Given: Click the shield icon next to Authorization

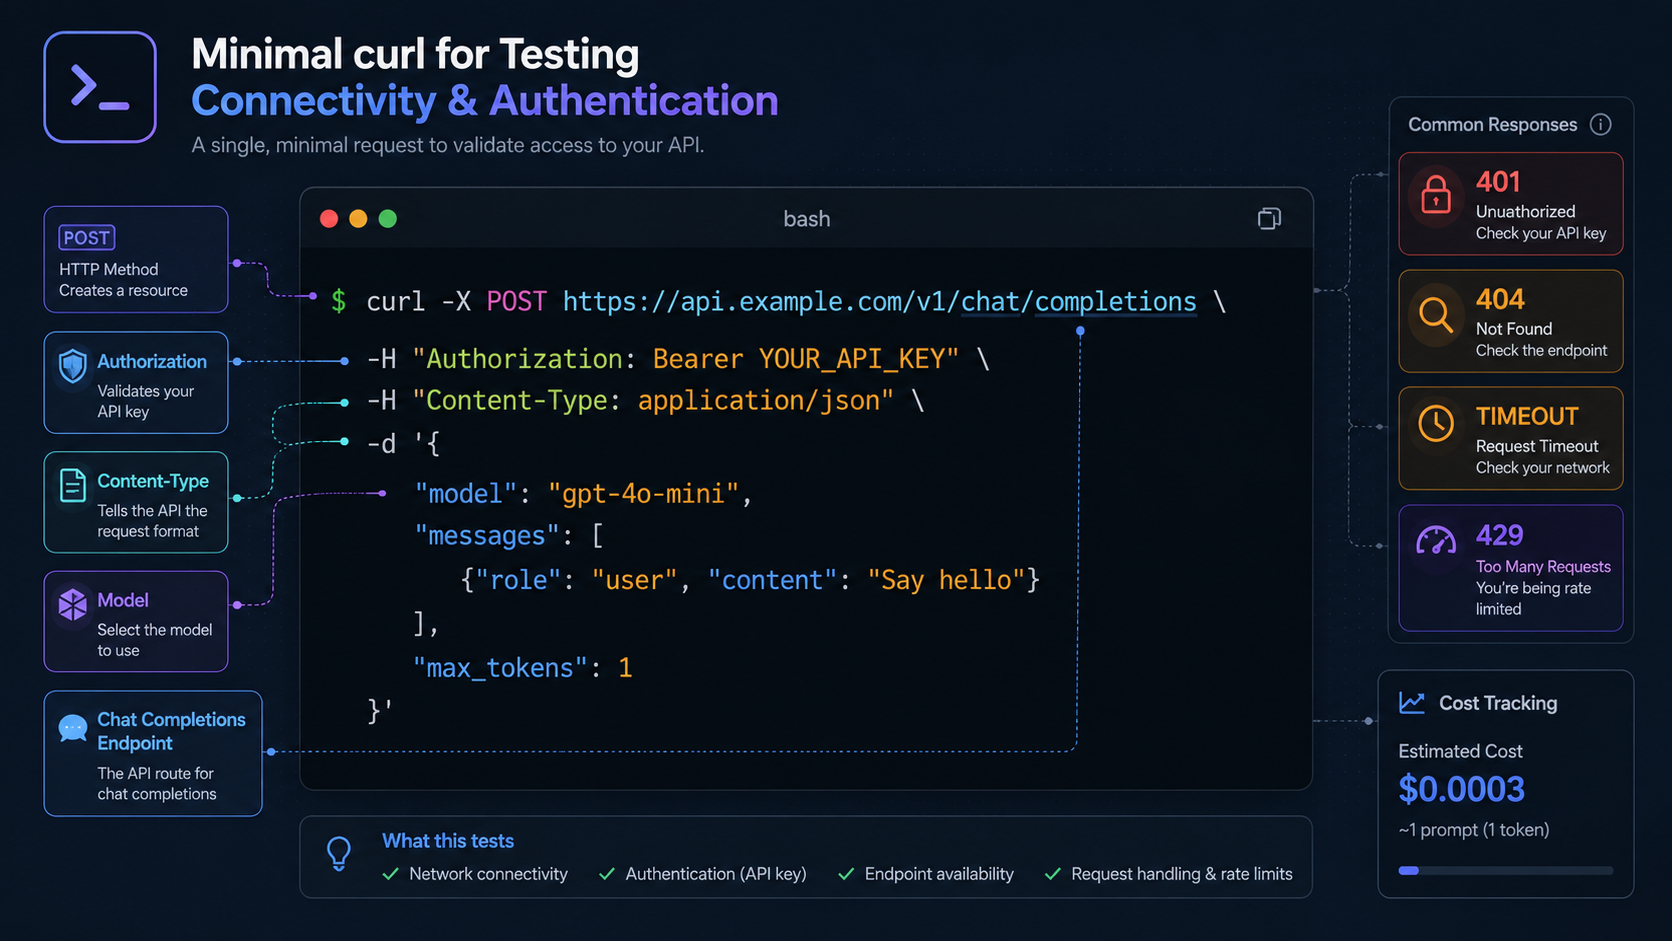Looking at the screenshot, I should tap(73, 366).
